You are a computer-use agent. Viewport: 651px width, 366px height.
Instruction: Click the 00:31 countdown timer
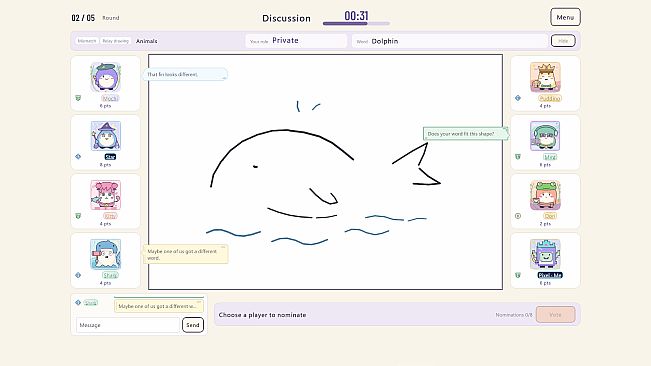point(356,16)
